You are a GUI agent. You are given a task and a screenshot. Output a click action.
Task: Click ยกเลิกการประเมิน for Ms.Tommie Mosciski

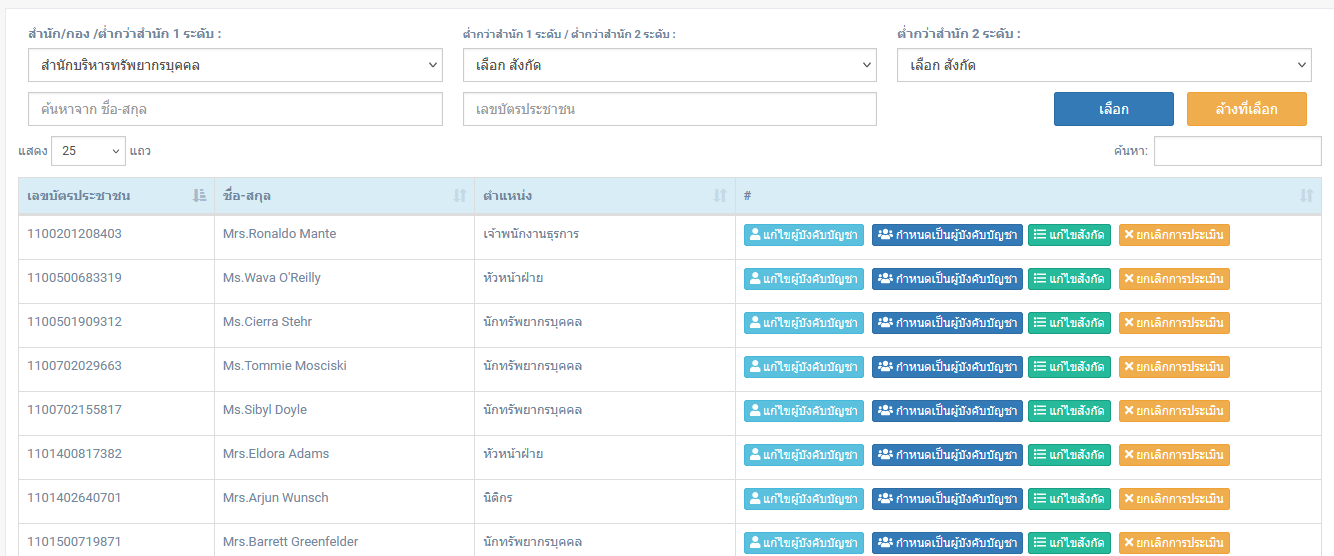point(1174,367)
